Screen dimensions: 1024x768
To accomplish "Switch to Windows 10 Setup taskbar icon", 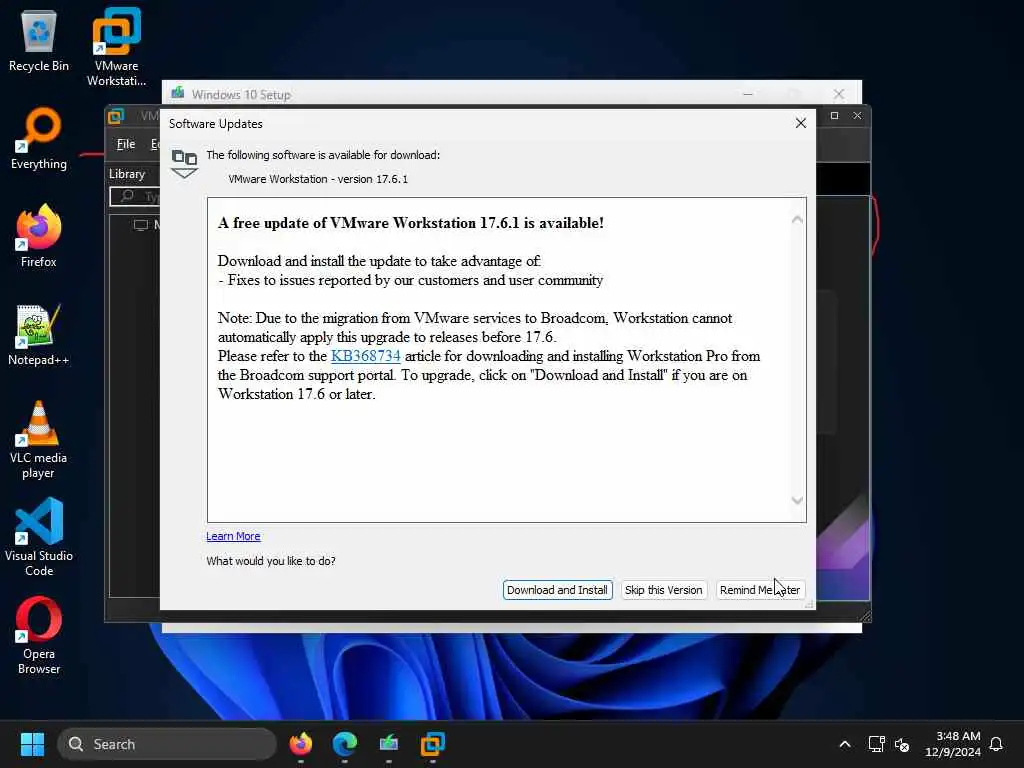I will tap(389, 744).
